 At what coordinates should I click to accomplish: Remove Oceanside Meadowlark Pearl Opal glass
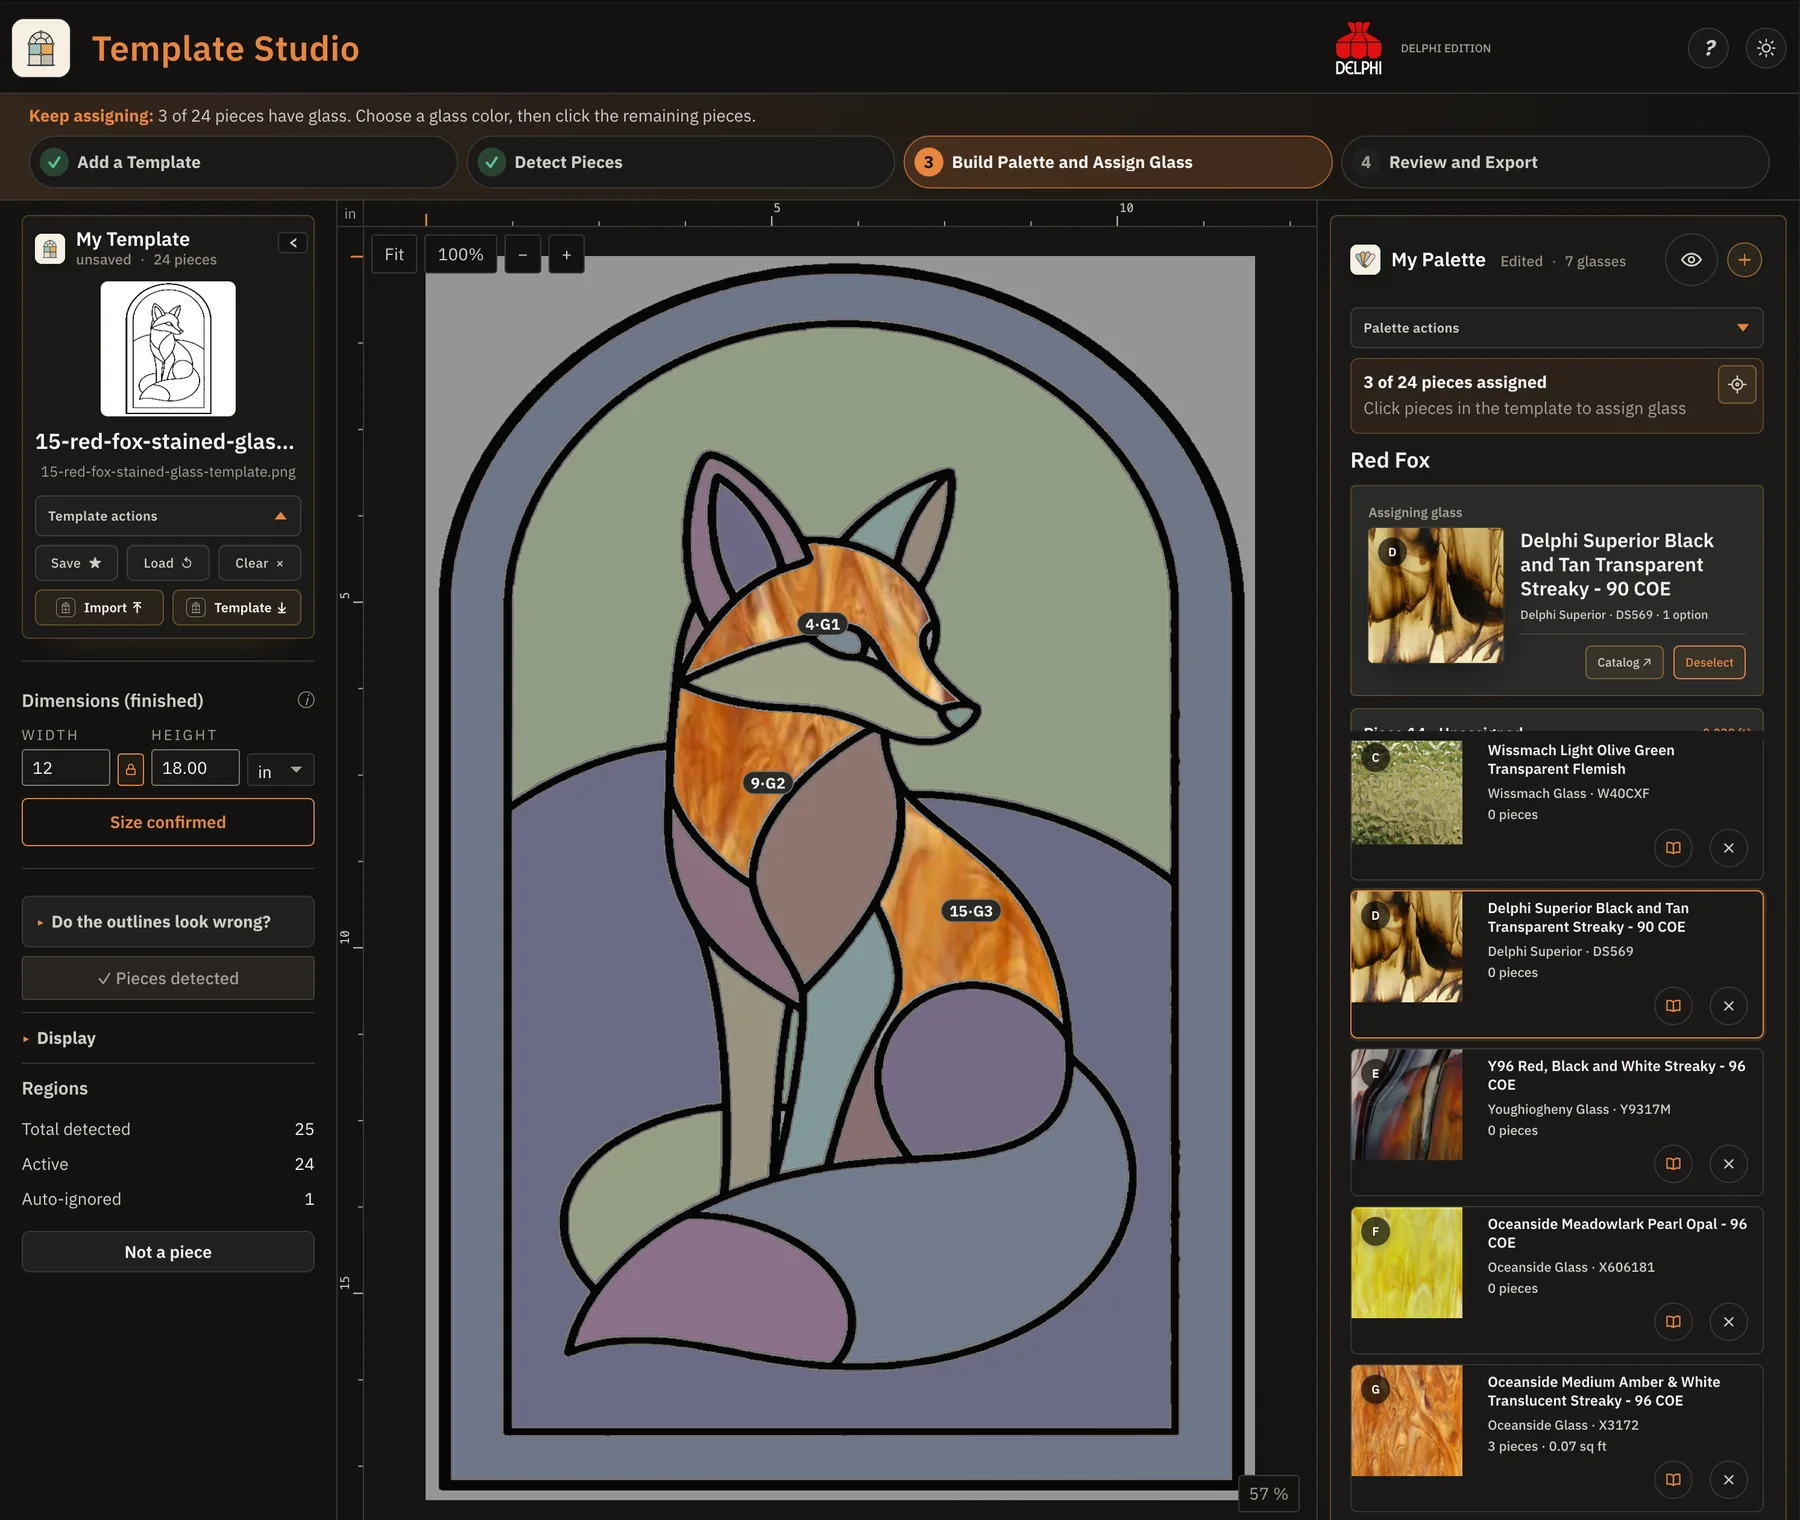tap(1728, 1322)
